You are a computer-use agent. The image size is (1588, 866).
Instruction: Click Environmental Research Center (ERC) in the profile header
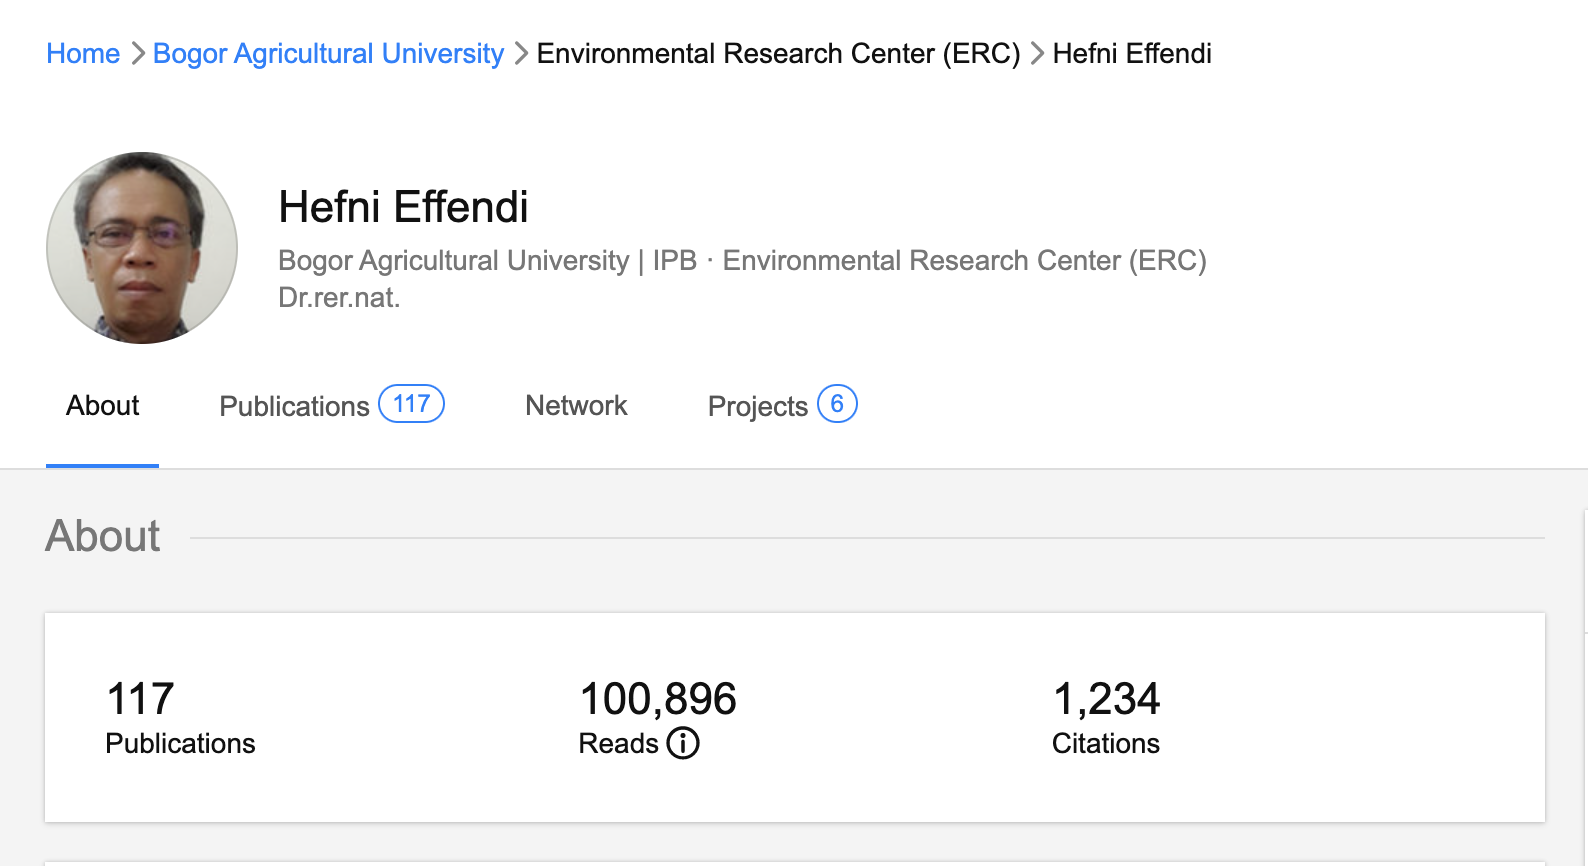pos(964,261)
